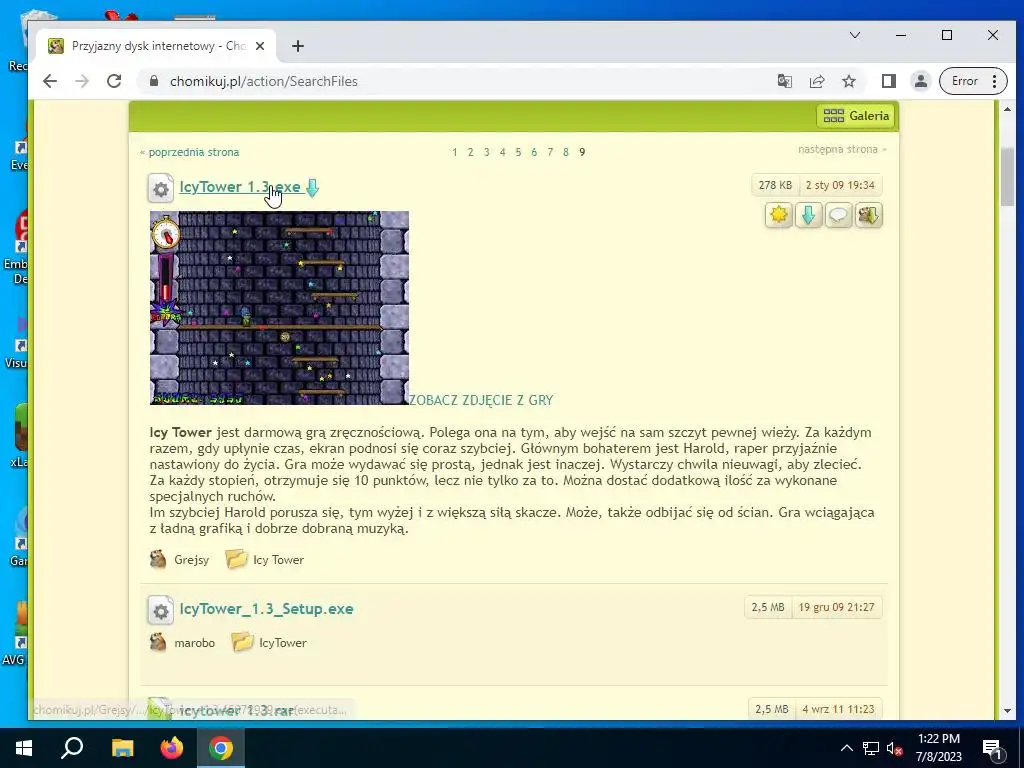Image resolution: width=1024 pixels, height=768 pixels.
Task: Click Grejsy hamster avatar icon
Action: coord(158,559)
